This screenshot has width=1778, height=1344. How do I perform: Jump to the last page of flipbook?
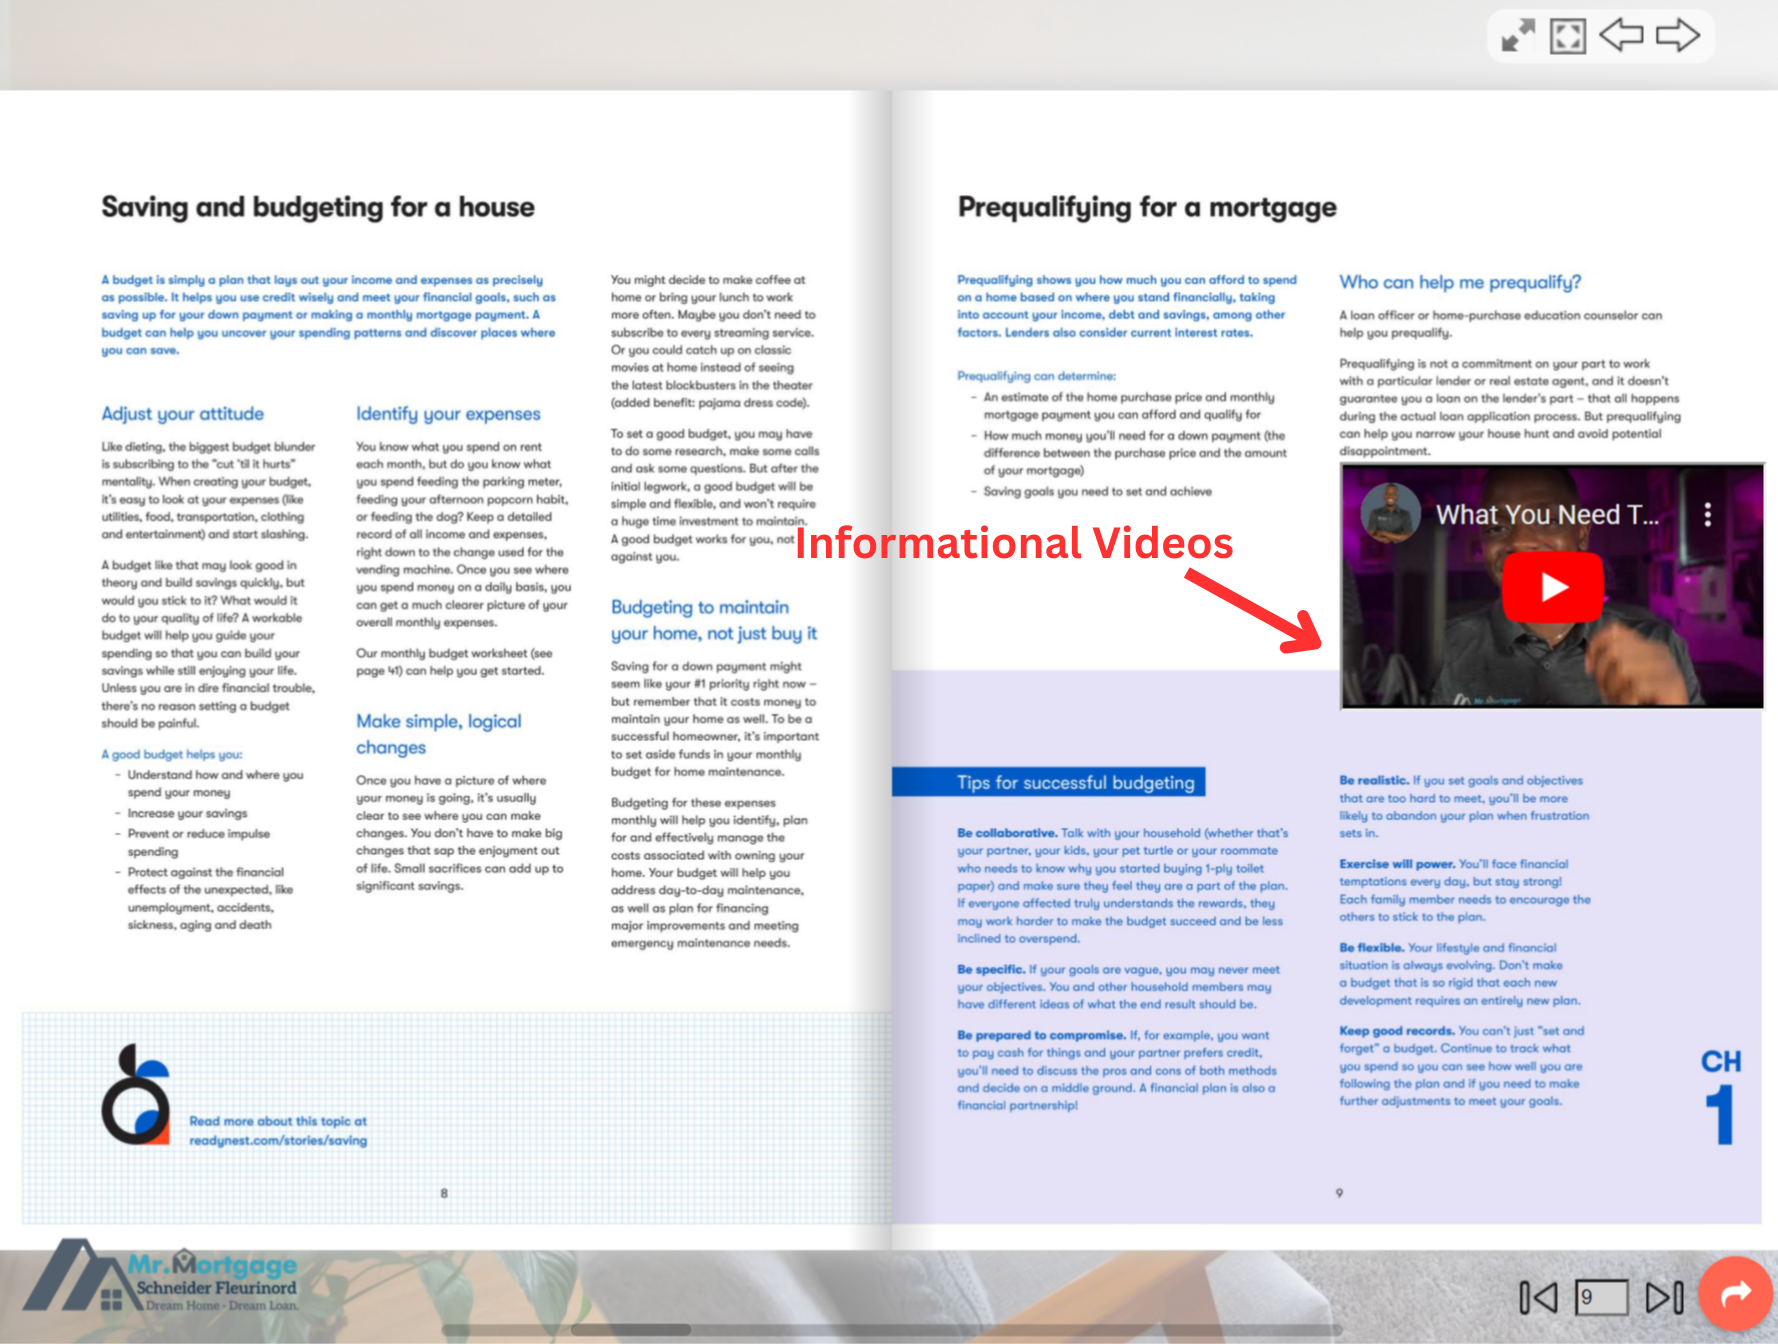[1665, 1298]
